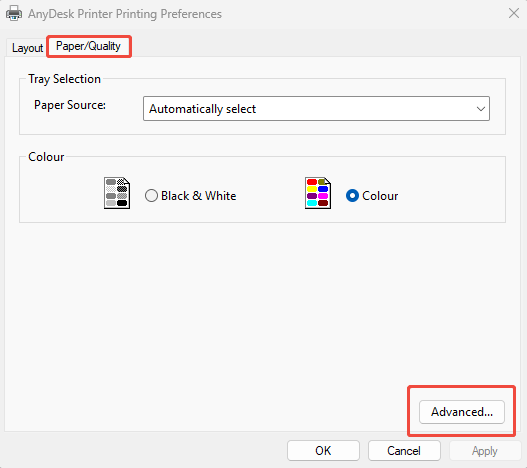Confirm with the OK button
Viewport: 527px width, 468px height.
(x=323, y=451)
